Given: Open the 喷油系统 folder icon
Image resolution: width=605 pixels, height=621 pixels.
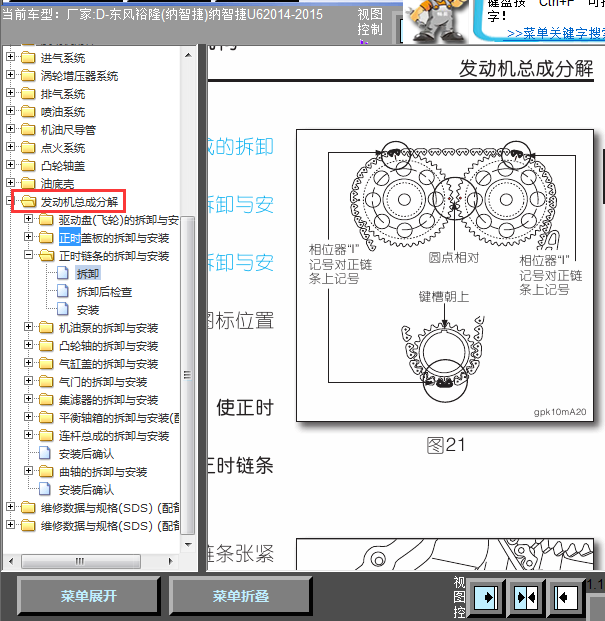Looking at the screenshot, I should tap(28, 112).
